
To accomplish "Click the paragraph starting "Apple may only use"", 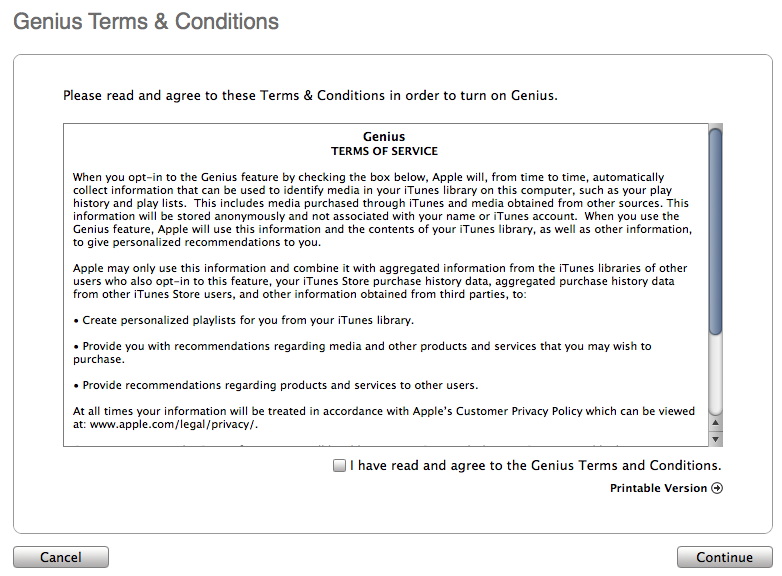I will pyautogui.click(x=382, y=282).
